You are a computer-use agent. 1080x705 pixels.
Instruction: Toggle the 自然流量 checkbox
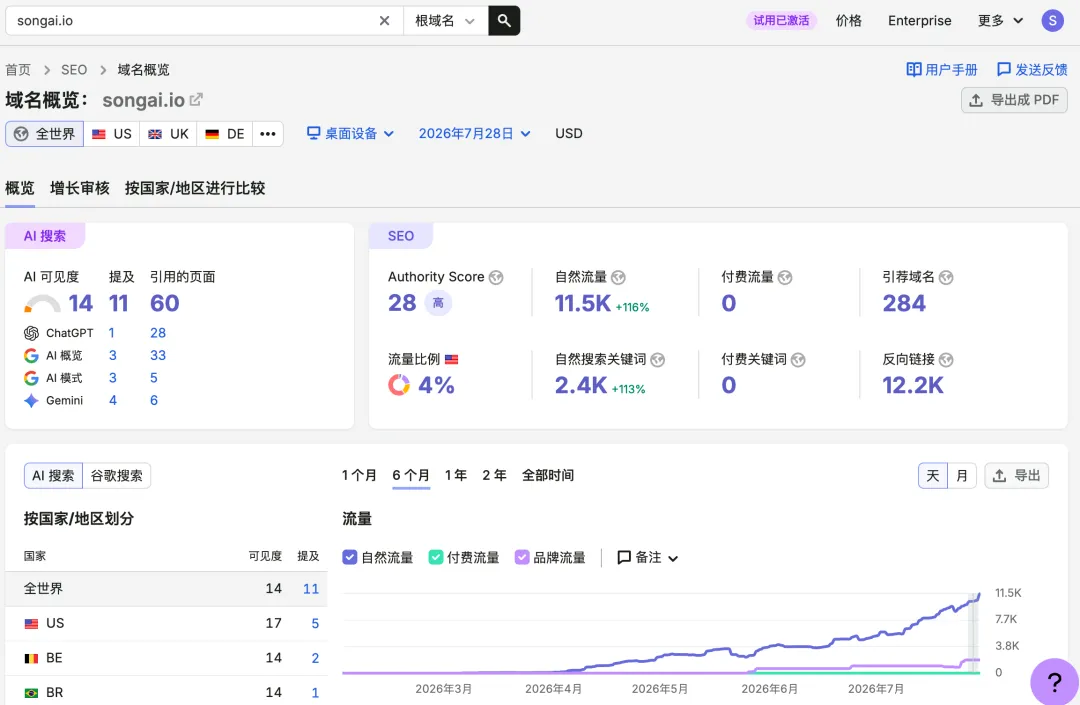tap(350, 558)
